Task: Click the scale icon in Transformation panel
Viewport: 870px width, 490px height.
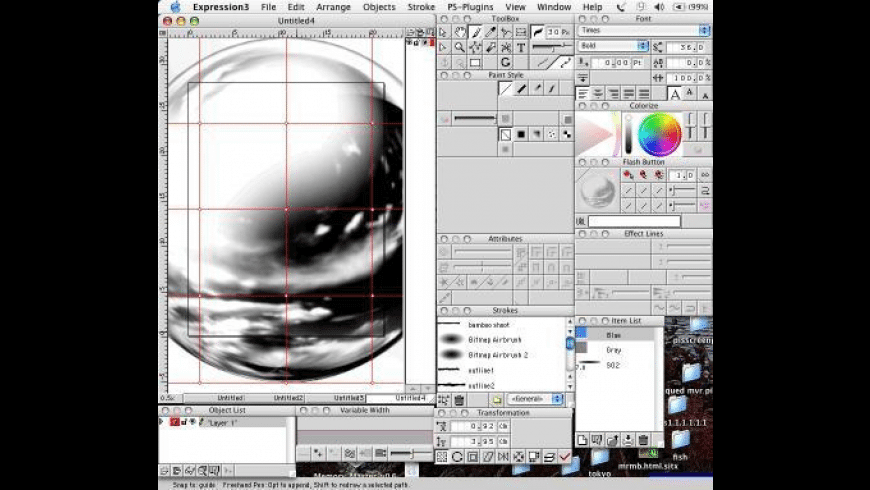Action: pos(473,457)
